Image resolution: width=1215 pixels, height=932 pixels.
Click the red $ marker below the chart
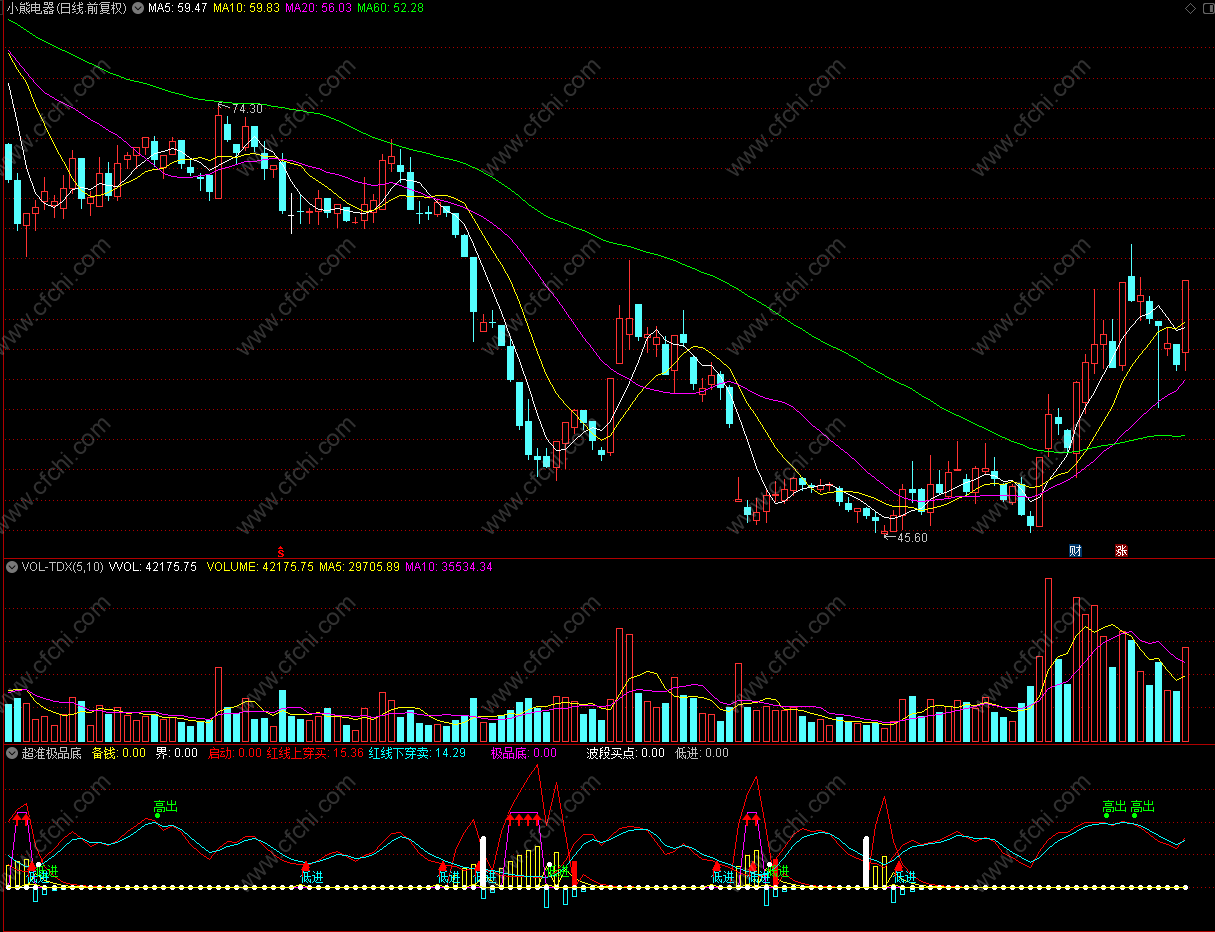pos(281,551)
